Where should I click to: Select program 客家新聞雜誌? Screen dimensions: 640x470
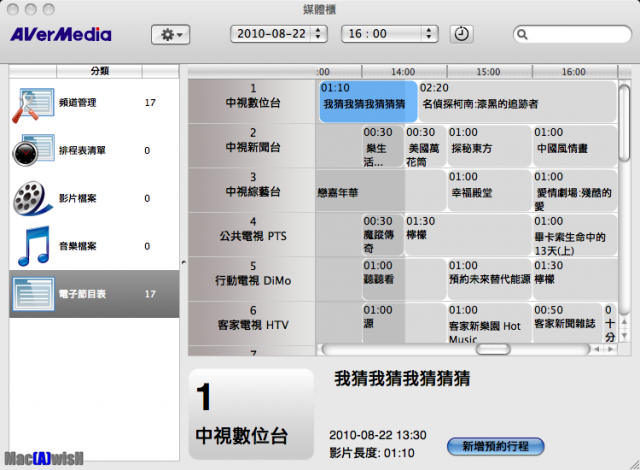pos(567,323)
